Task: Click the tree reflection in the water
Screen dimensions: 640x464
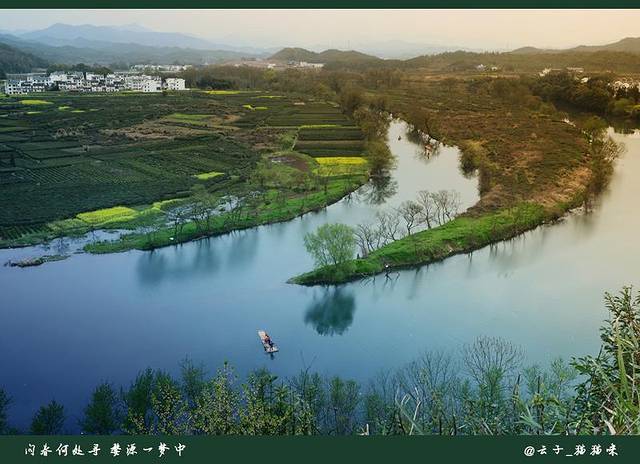Action: pyautogui.click(x=330, y=311)
